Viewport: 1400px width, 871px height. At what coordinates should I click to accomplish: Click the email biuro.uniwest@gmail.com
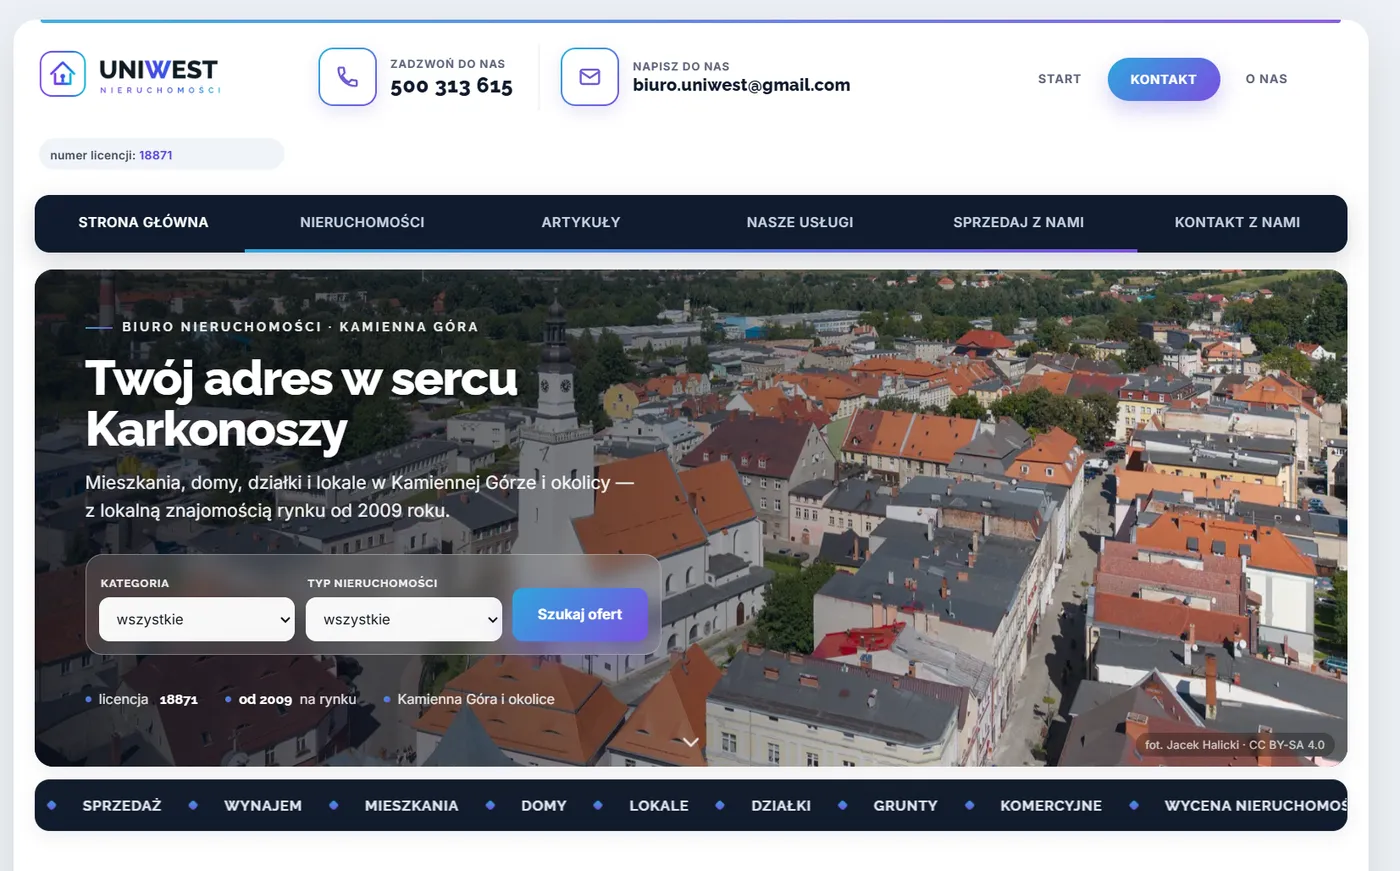pos(741,85)
